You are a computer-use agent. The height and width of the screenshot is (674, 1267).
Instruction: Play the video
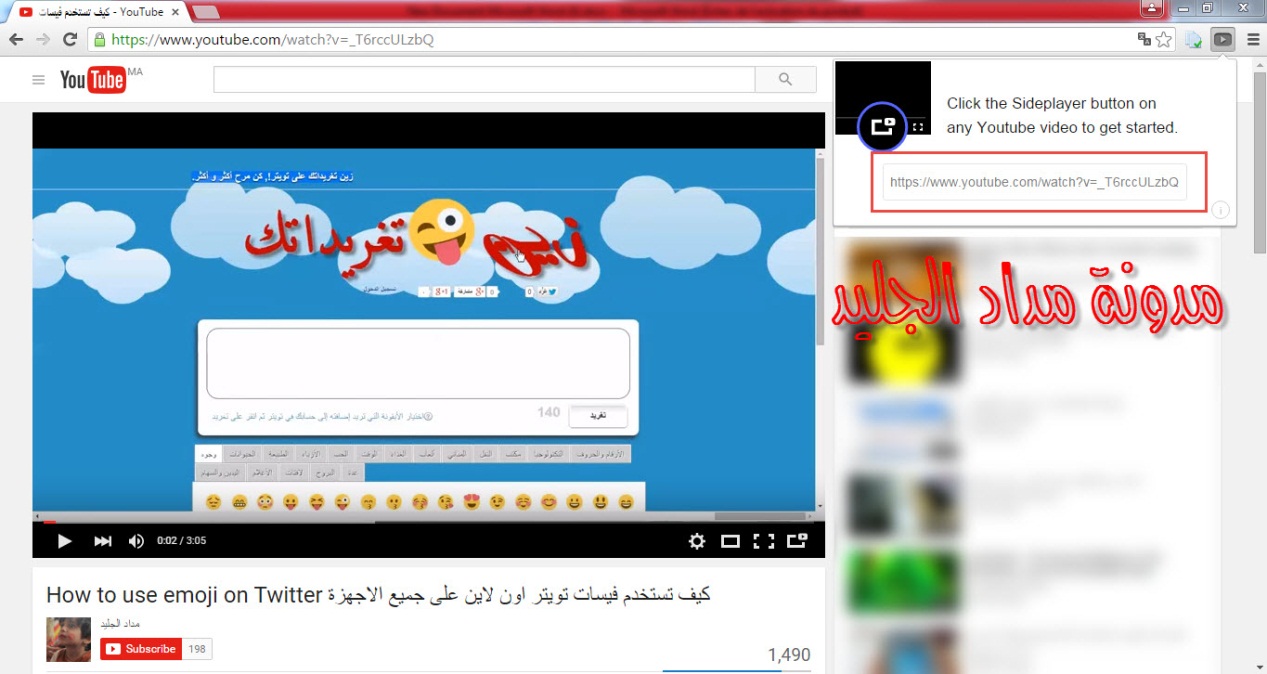tap(64, 541)
